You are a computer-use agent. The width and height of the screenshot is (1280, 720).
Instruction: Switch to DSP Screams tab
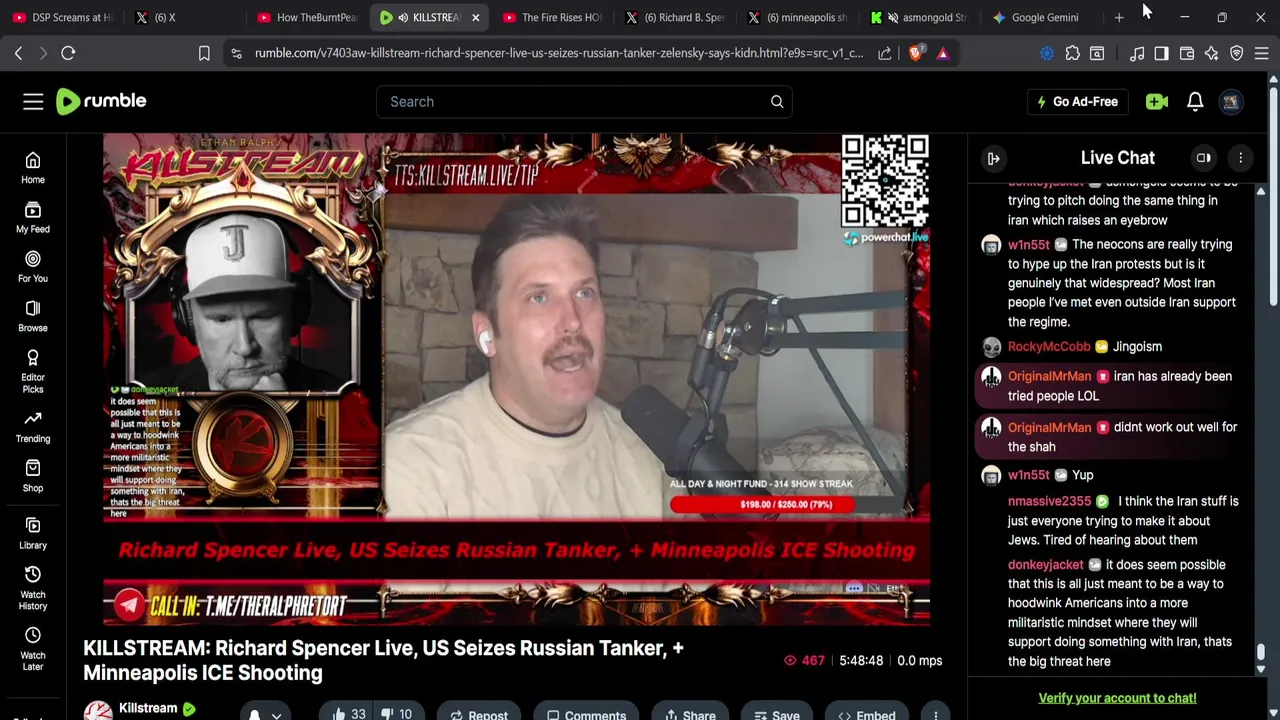(62, 17)
